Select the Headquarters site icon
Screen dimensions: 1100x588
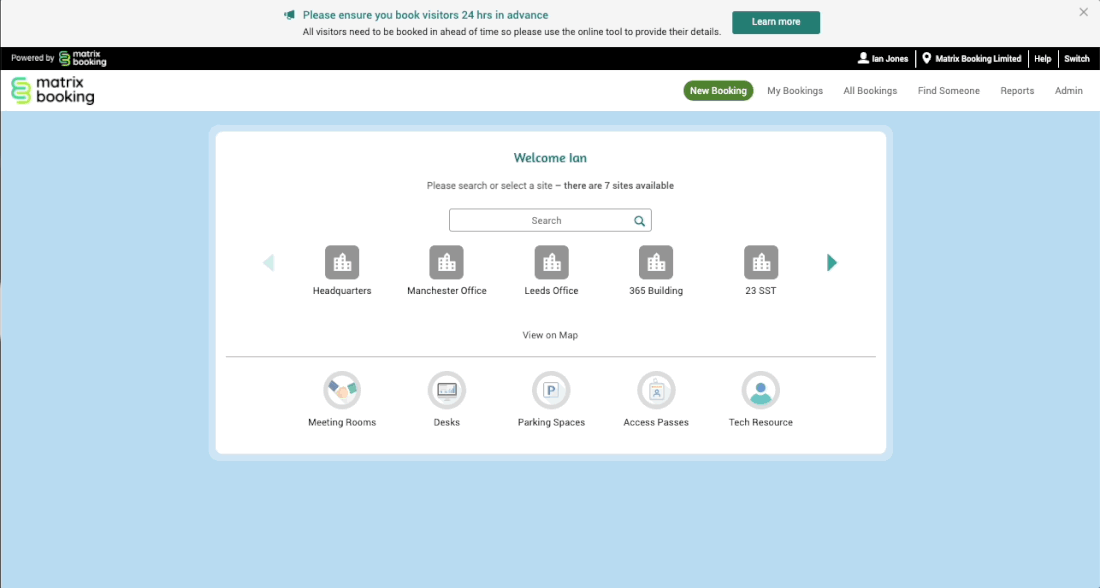[x=342, y=263]
